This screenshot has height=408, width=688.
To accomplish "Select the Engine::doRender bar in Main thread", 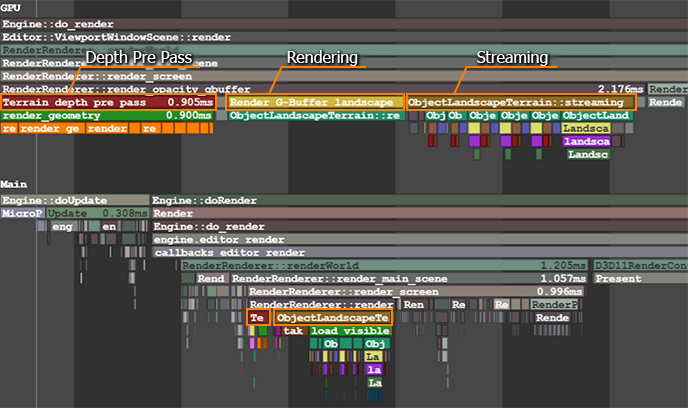I will (x=418, y=201).
